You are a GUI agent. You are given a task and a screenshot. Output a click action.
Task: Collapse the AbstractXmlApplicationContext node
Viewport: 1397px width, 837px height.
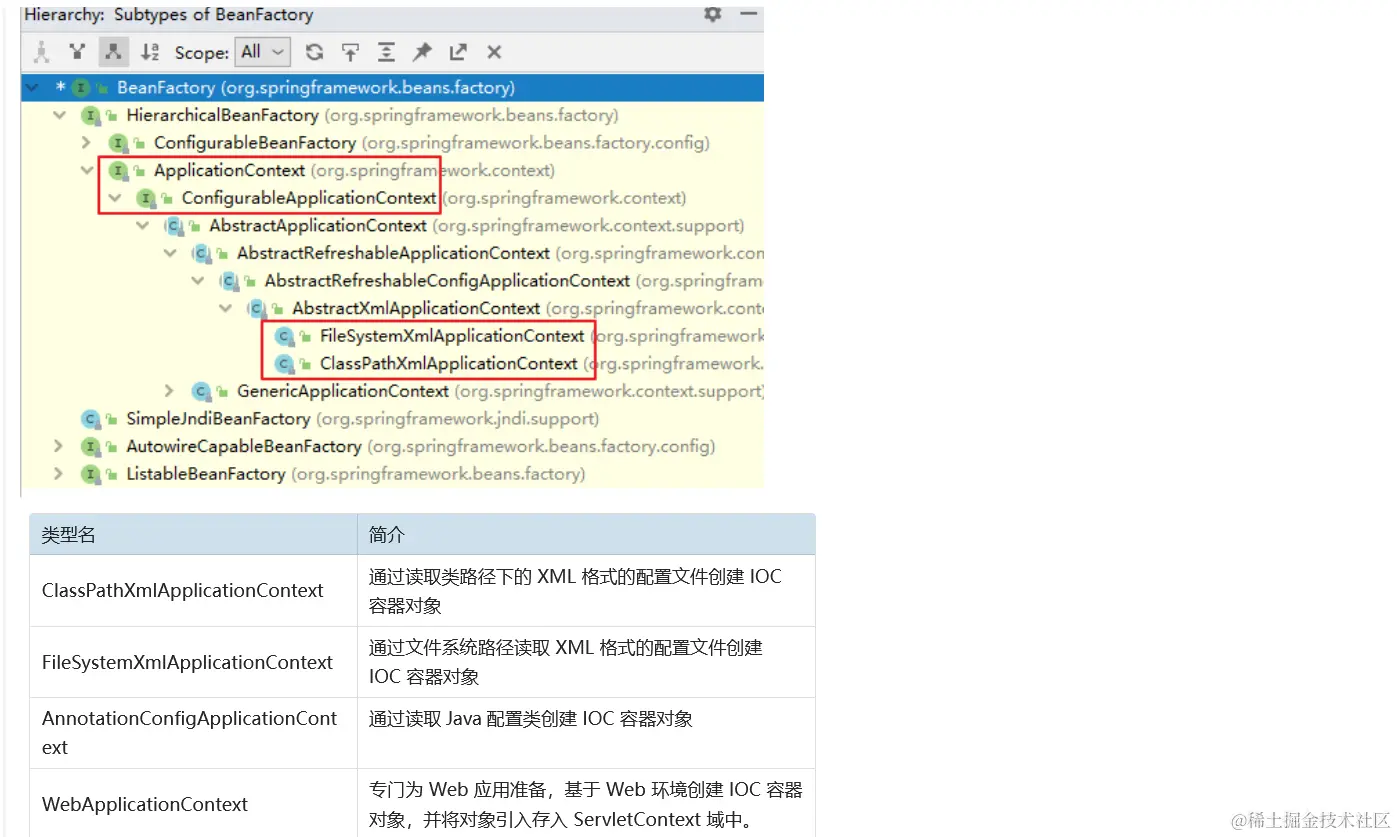click(225, 308)
